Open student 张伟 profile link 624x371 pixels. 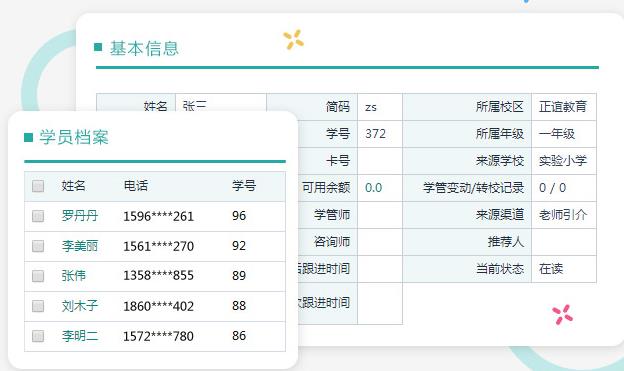pos(74,276)
